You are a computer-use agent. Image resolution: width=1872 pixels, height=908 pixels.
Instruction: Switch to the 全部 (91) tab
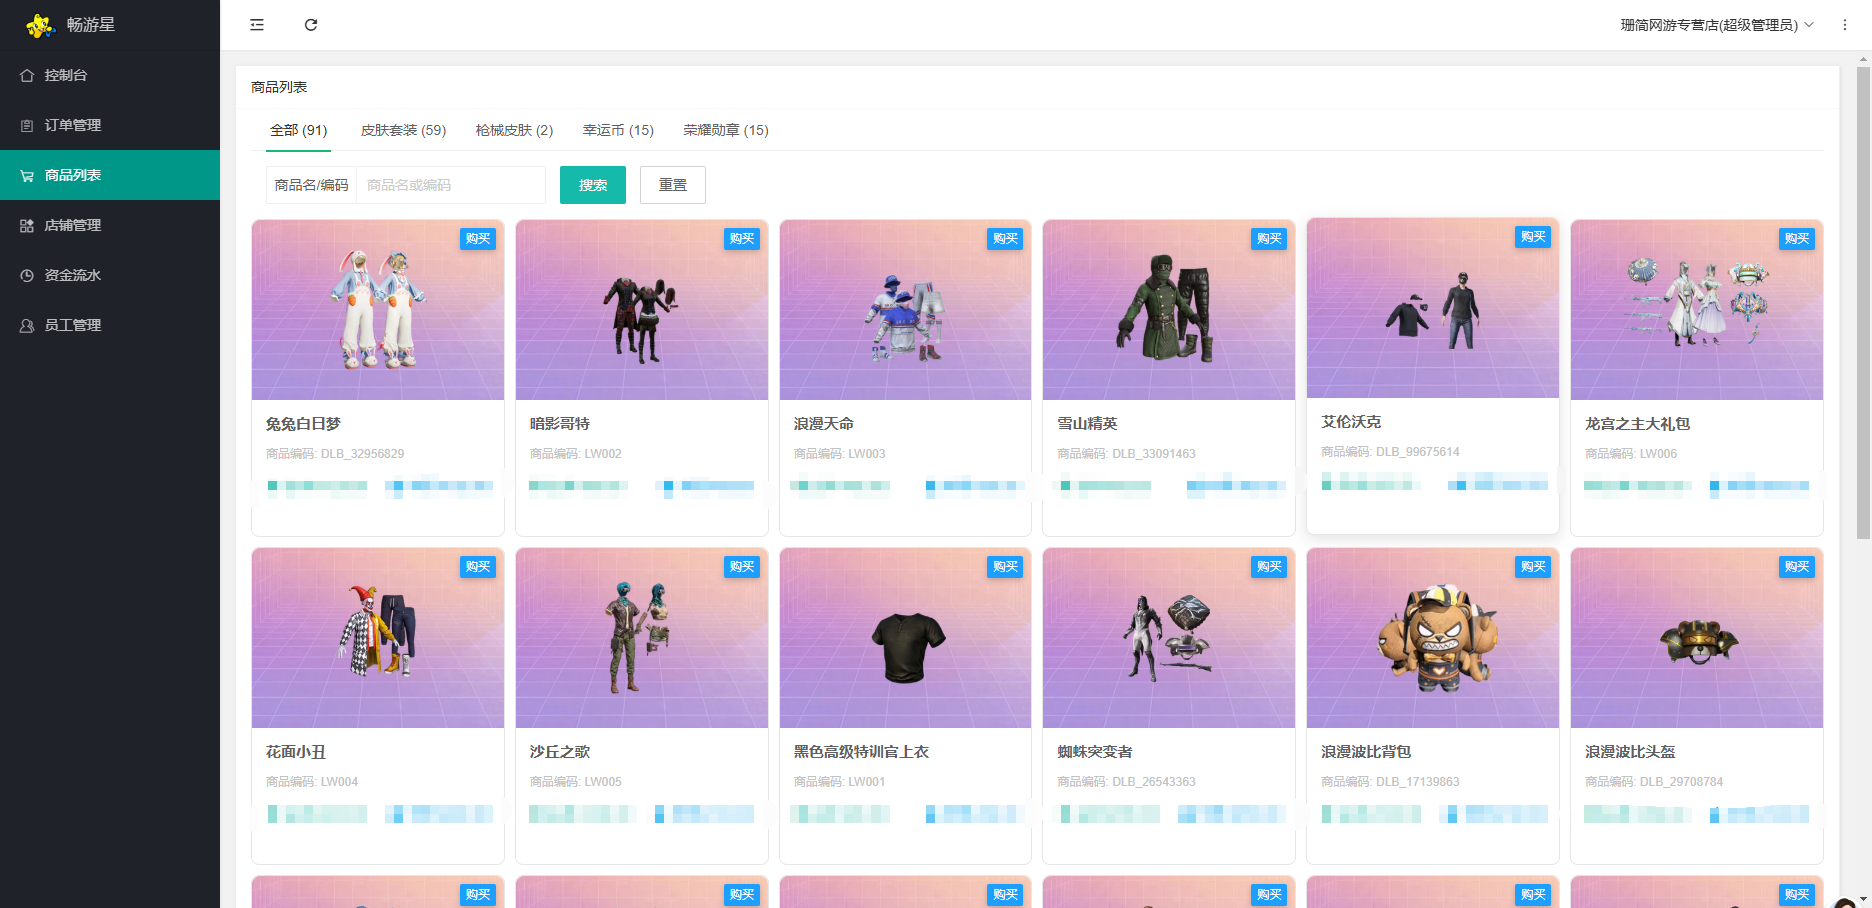pos(299,130)
